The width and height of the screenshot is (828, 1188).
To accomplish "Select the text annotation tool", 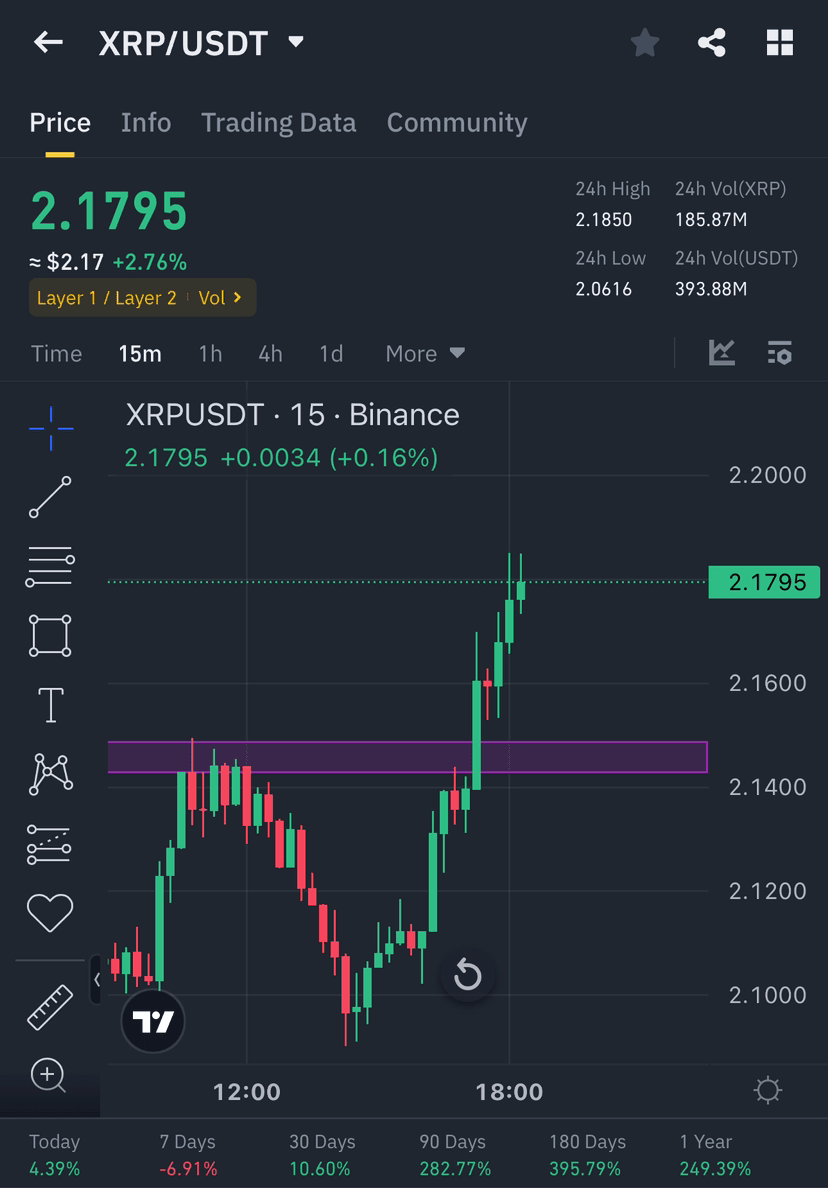I will coord(51,705).
